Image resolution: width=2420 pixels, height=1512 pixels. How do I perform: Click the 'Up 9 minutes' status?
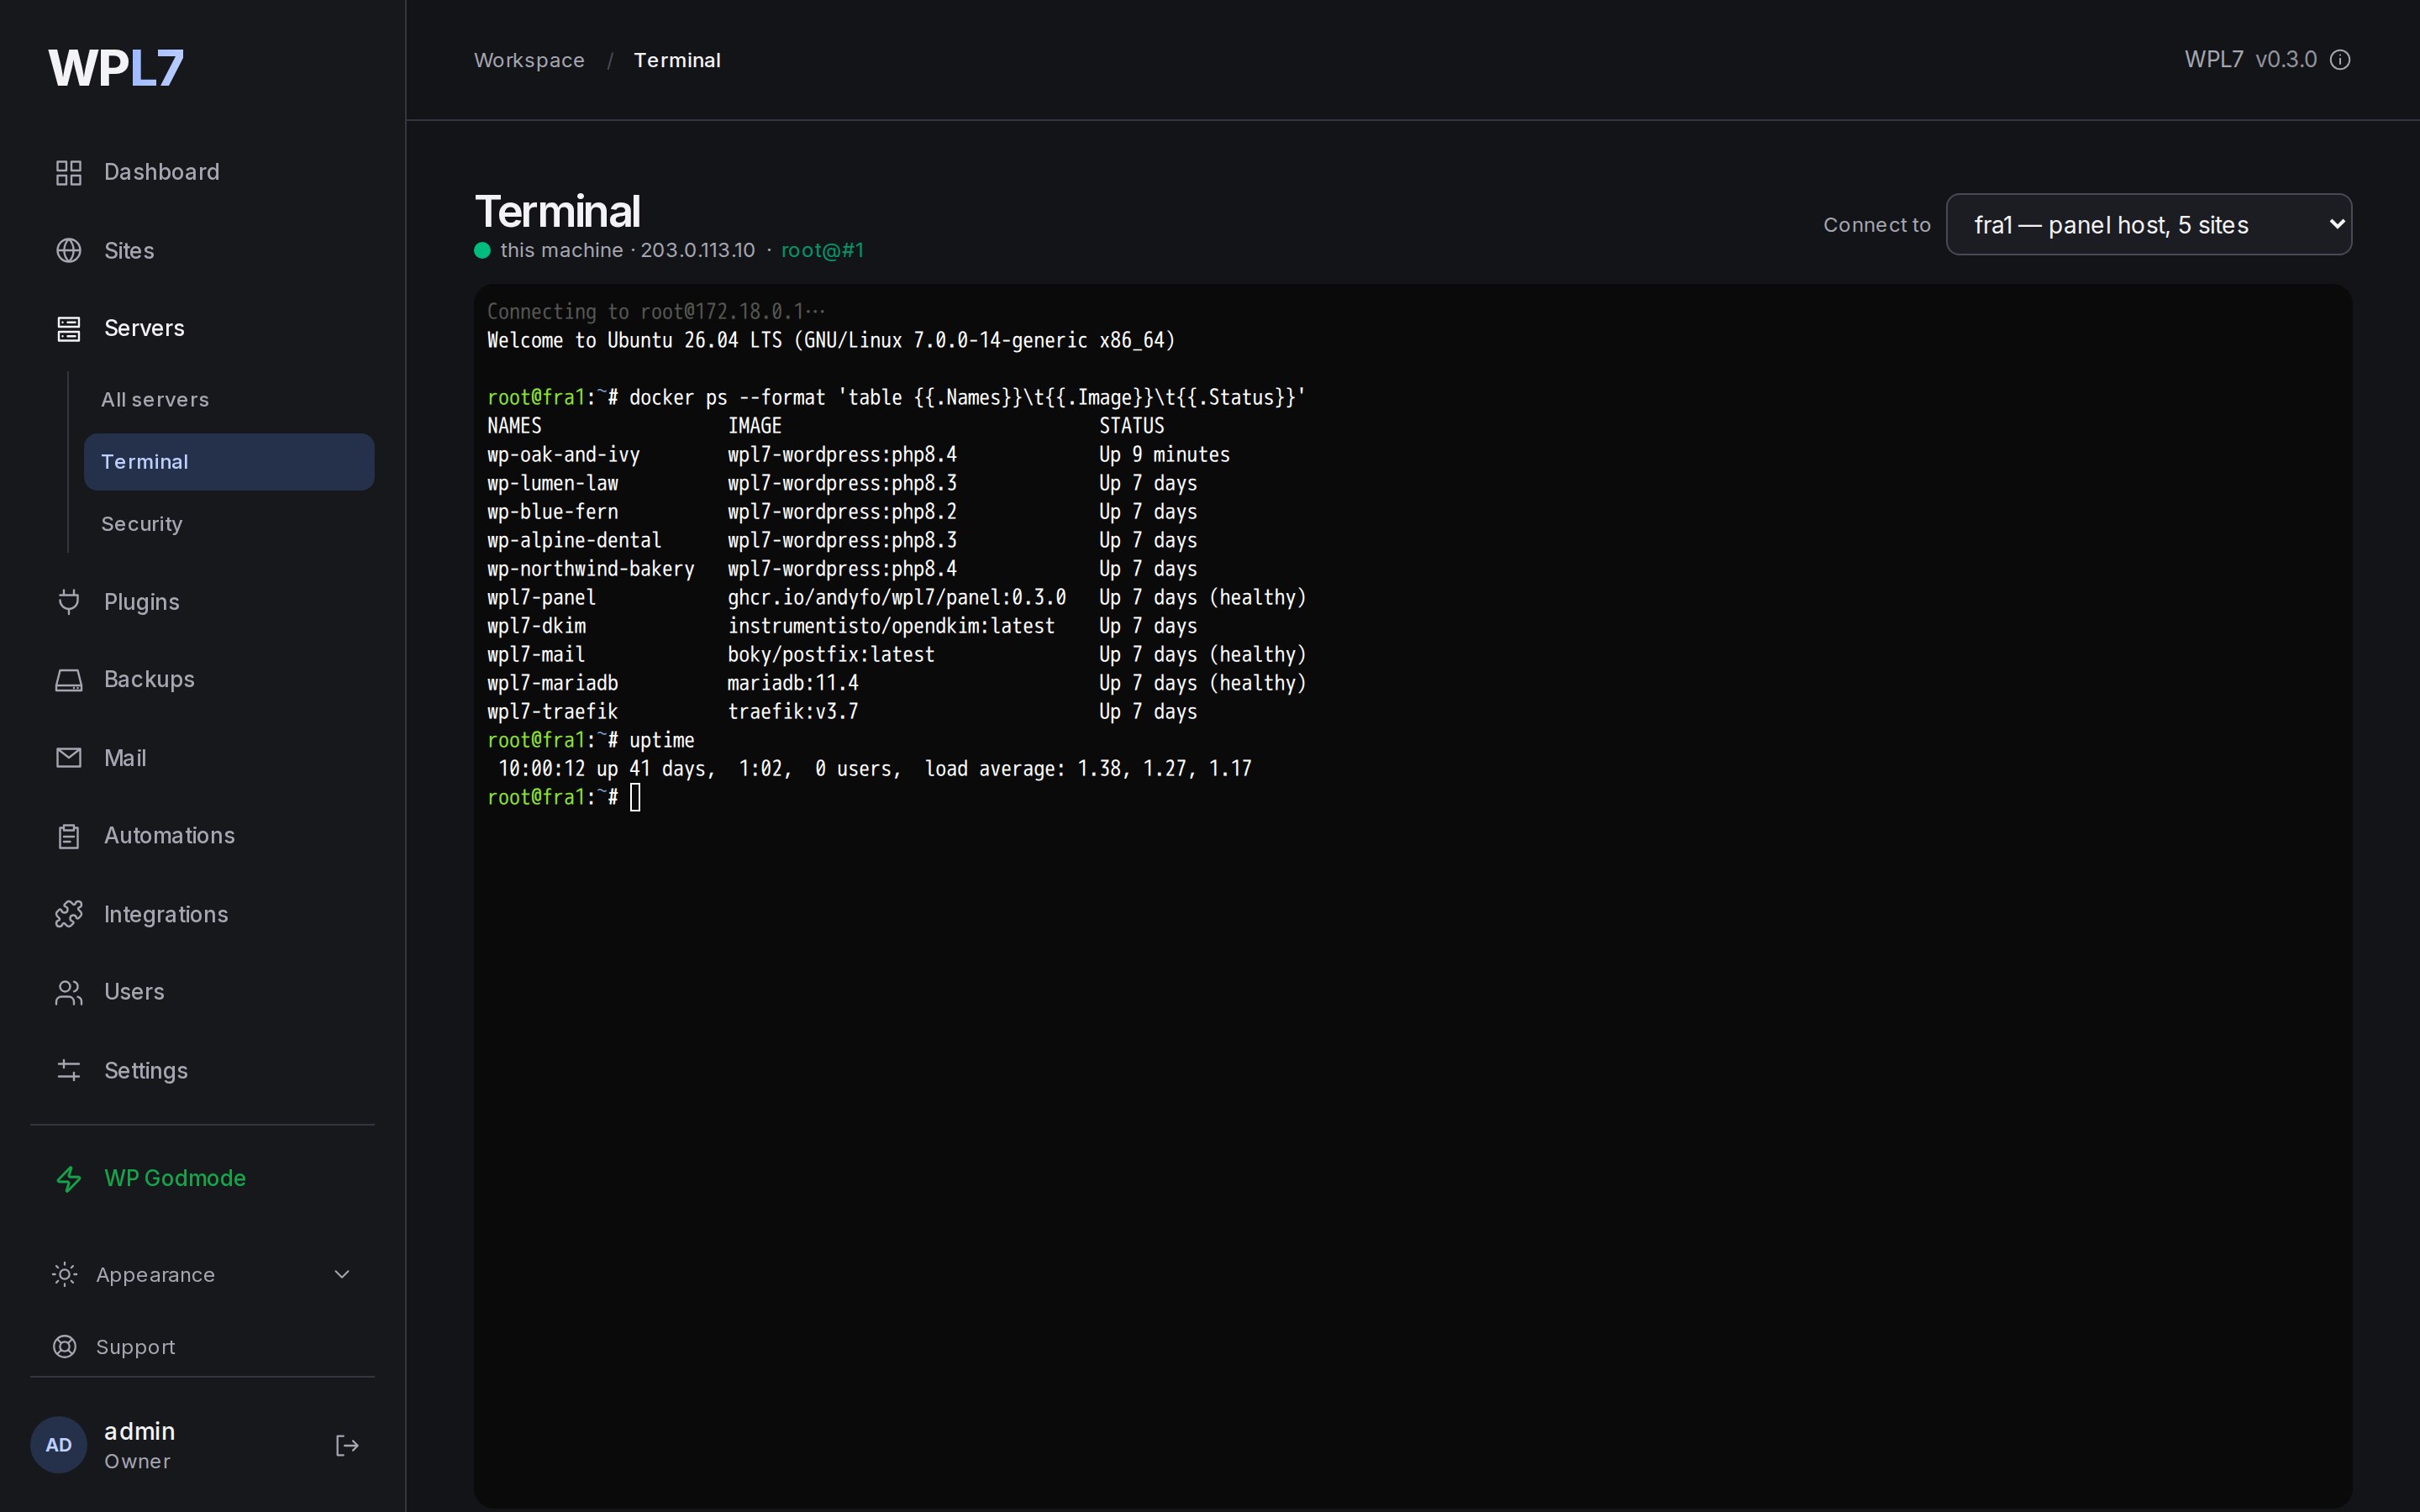point(1164,454)
